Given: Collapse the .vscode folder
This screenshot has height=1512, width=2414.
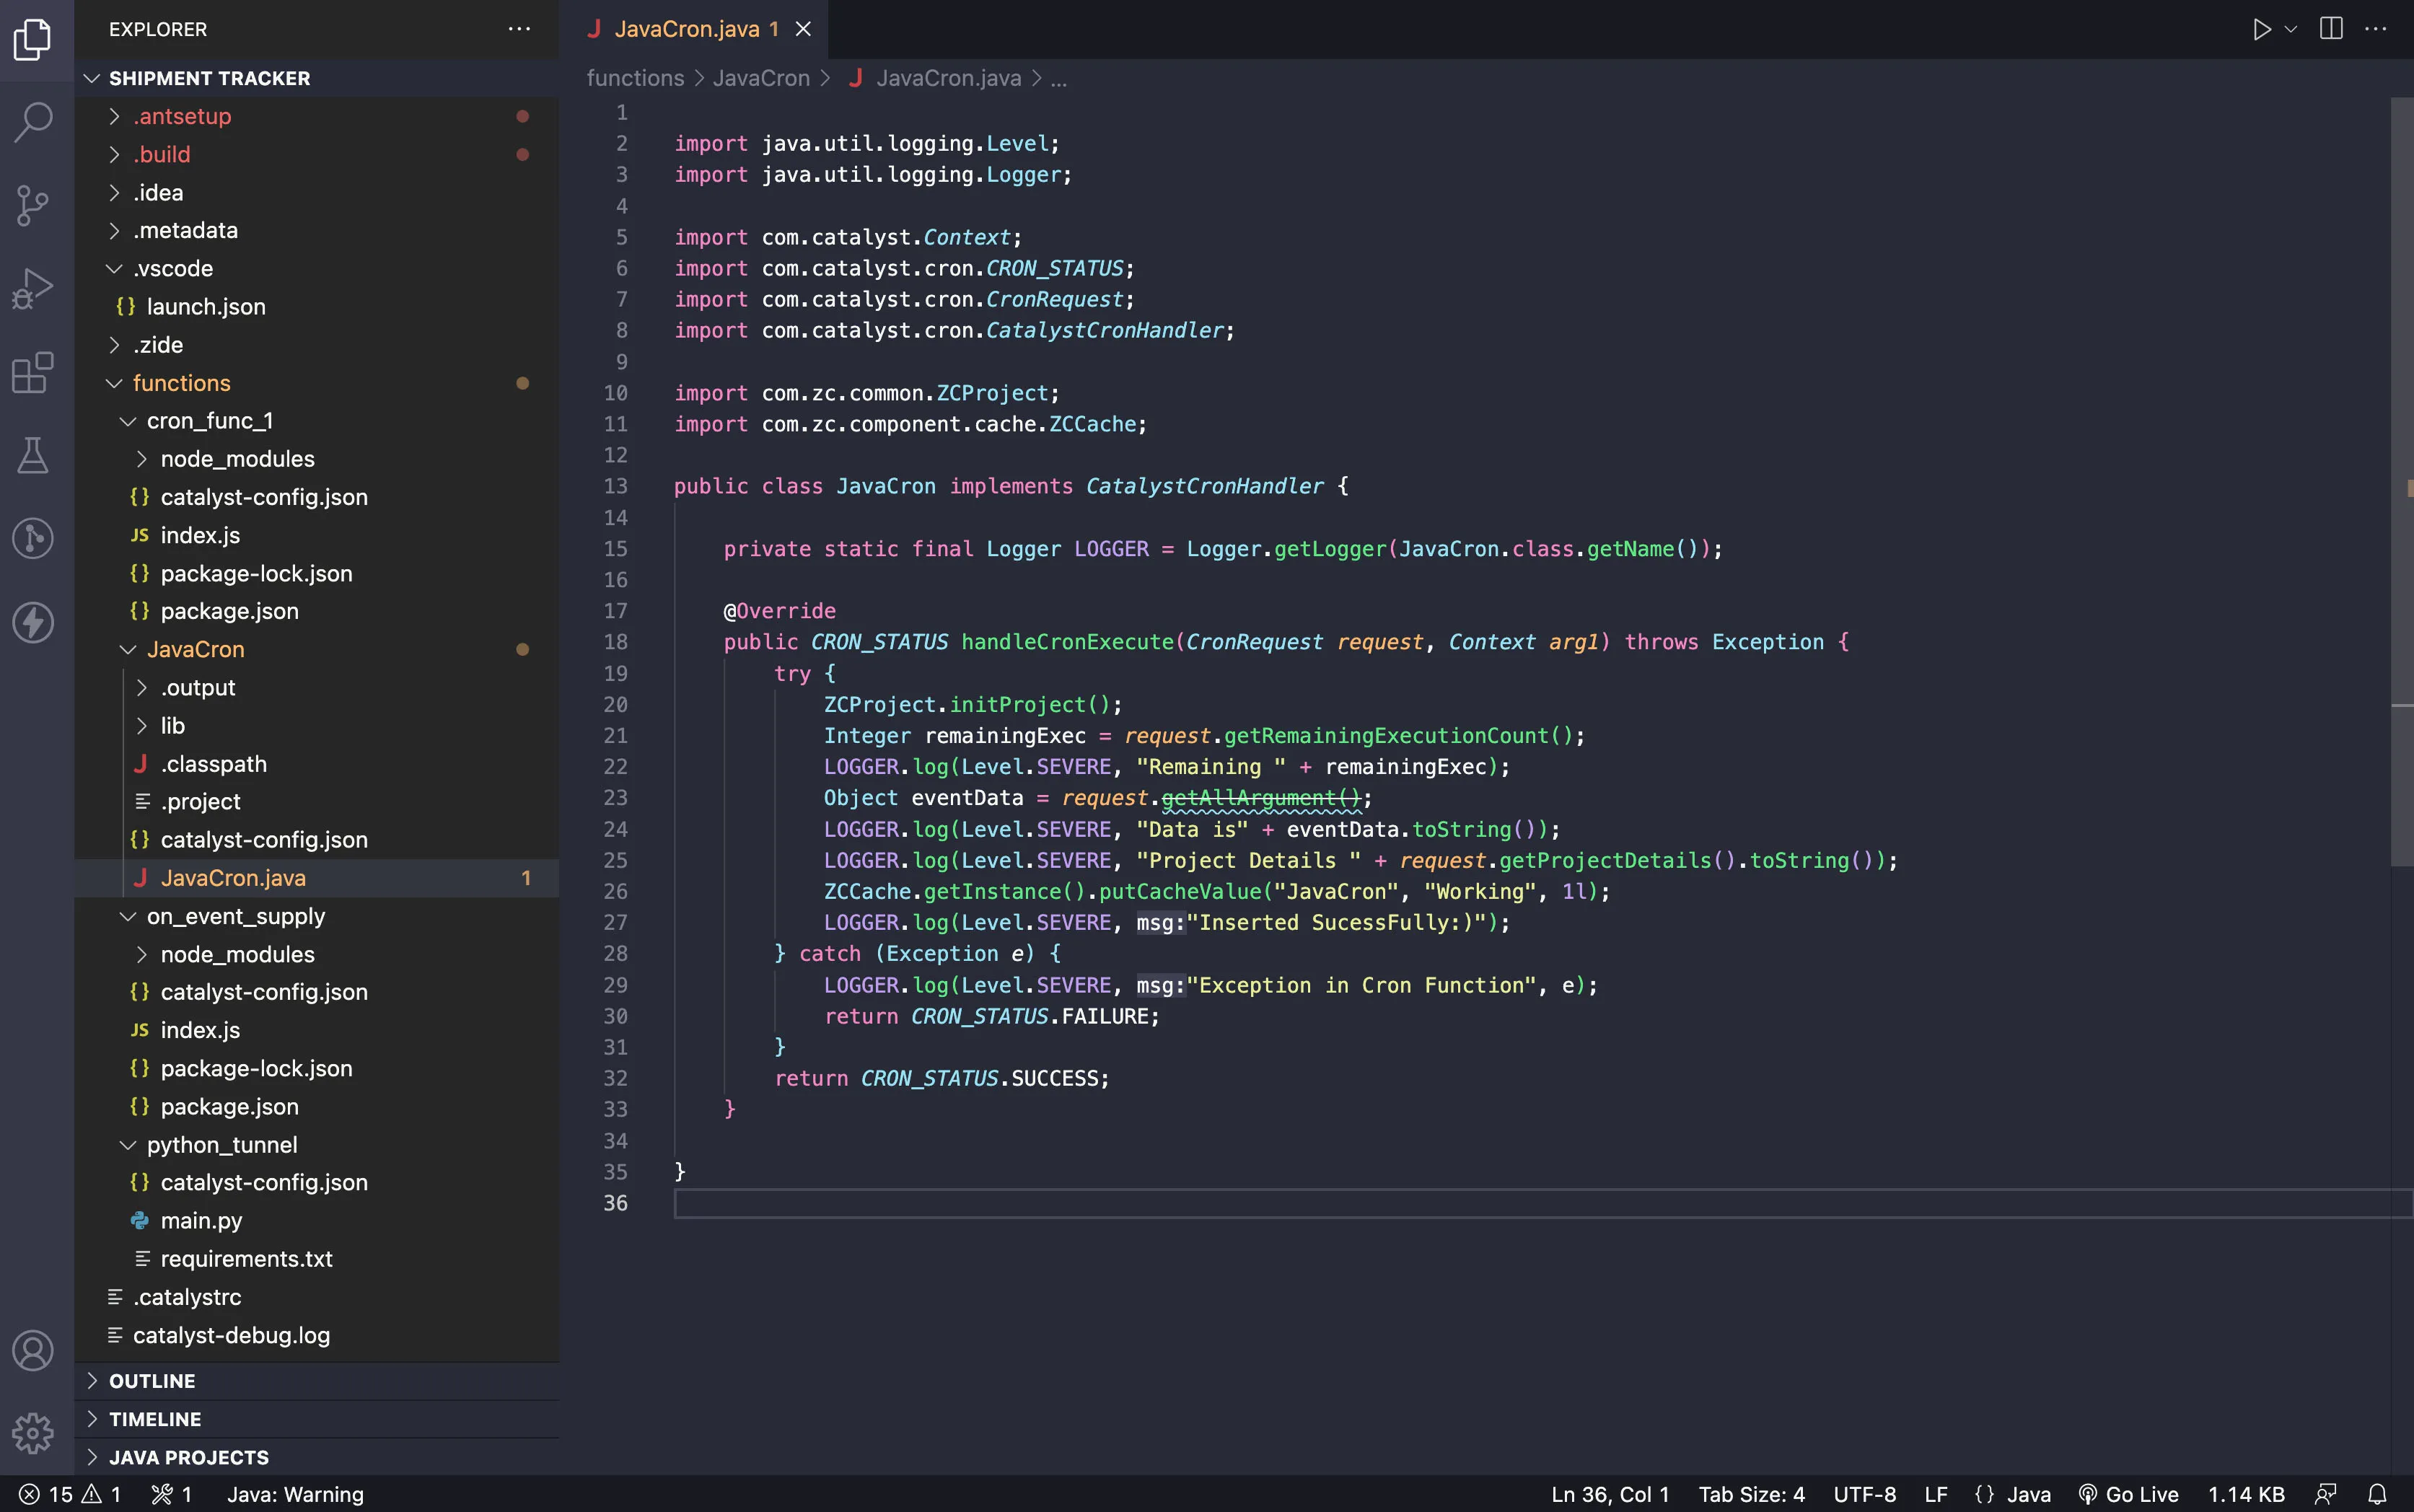Looking at the screenshot, I should coord(317,268).
